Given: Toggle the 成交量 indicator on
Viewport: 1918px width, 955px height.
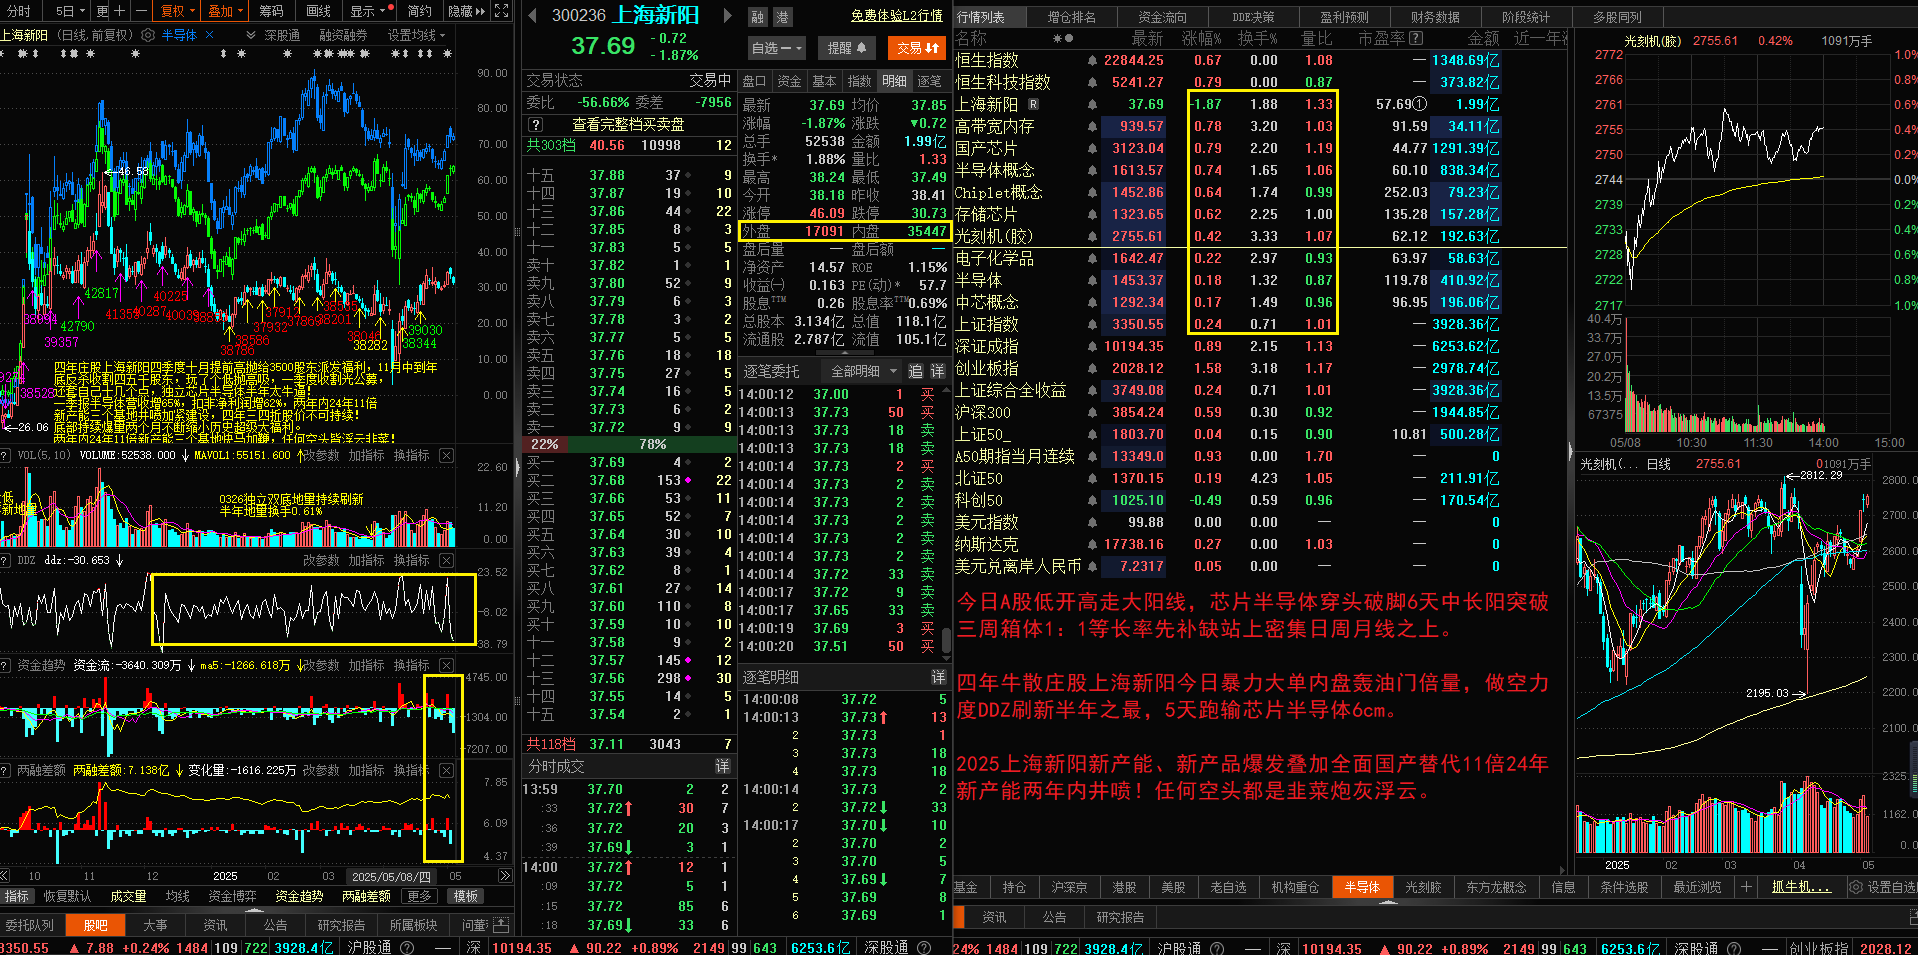Looking at the screenshot, I should 128,896.
